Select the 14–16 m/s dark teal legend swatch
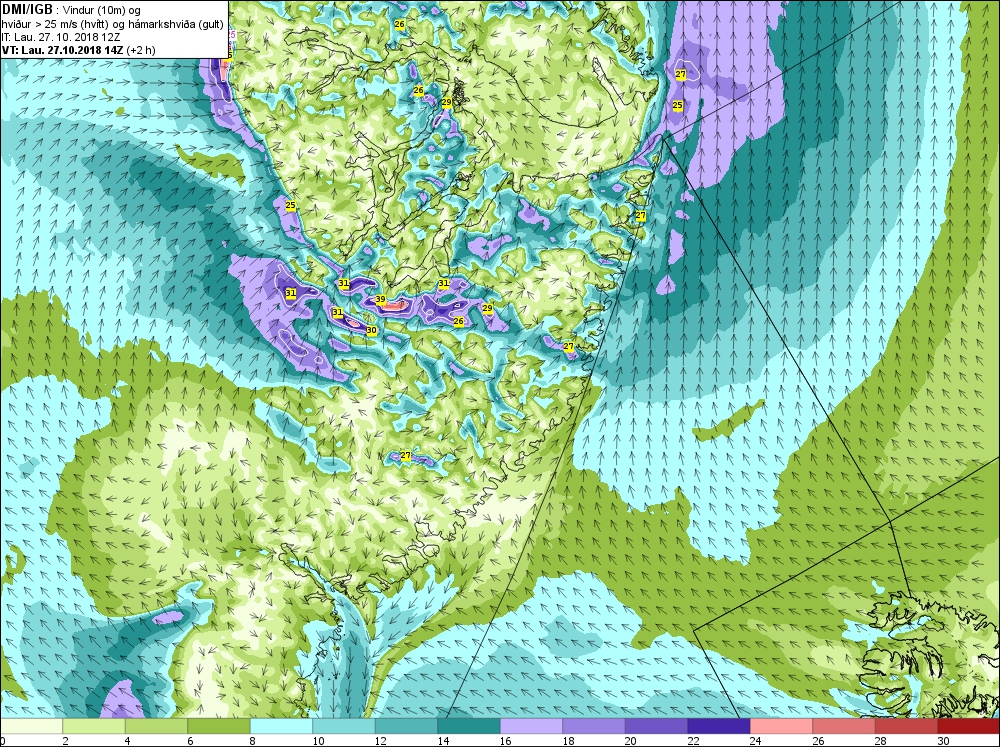Viewport: 1000px width, 747px height. (x=469, y=726)
